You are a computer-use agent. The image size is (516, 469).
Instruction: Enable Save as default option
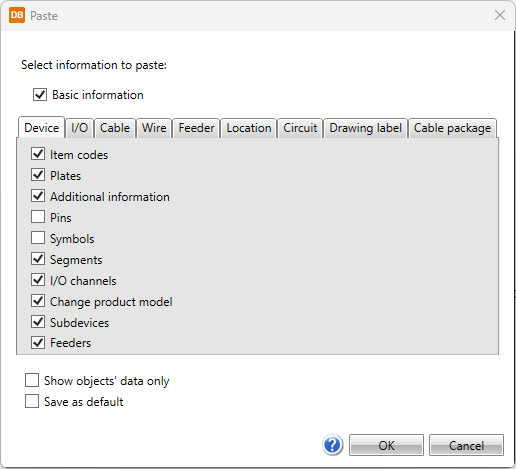pyautogui.click(x=32, y=401)
